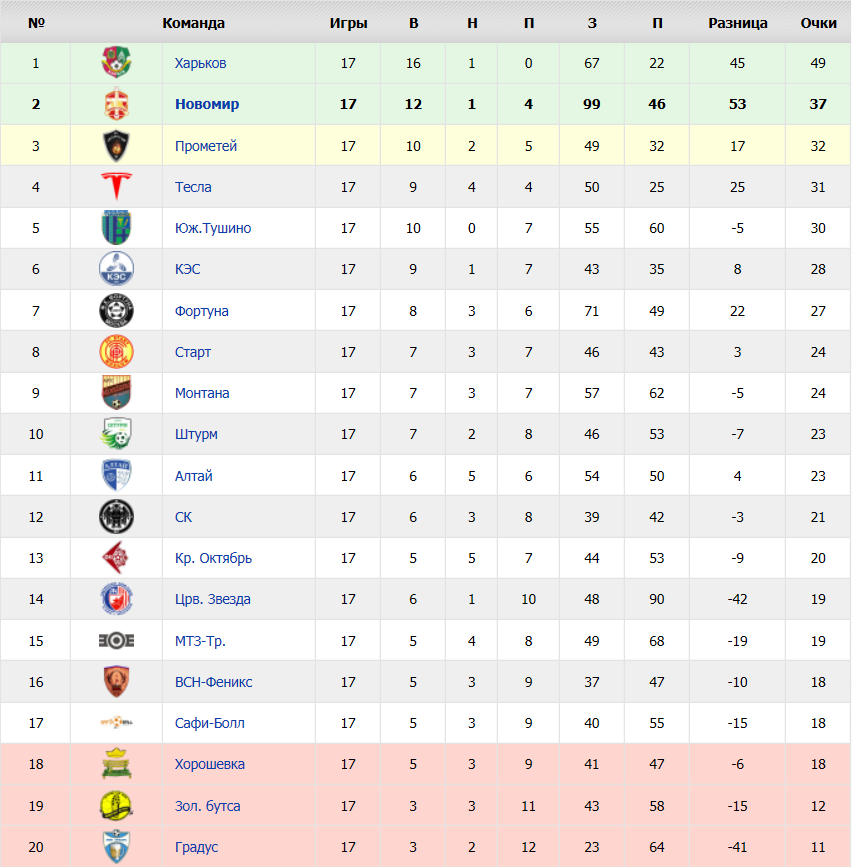Screen dimensions: 852x867
Task: Click the МТЗ-Тр. gray logo
Action: 116,640
